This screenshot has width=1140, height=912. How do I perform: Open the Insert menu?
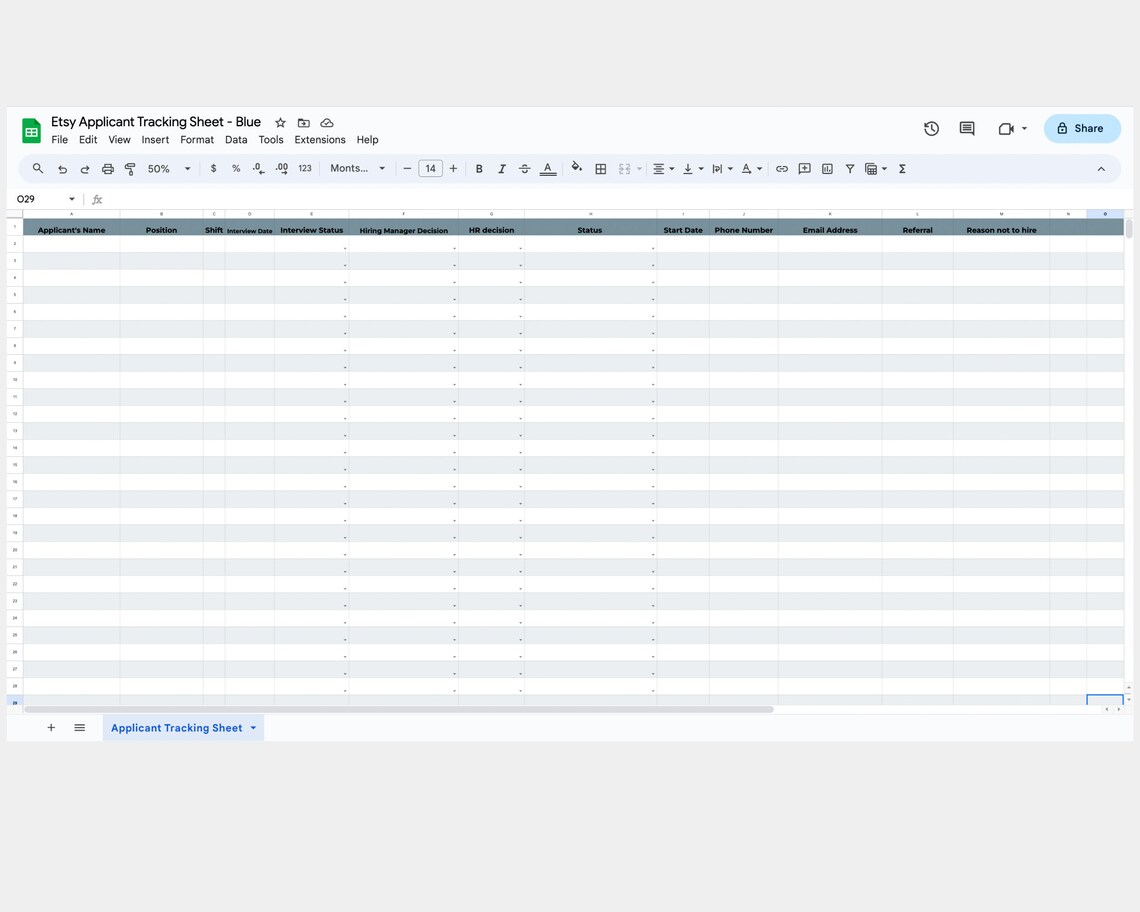point(155,139)
